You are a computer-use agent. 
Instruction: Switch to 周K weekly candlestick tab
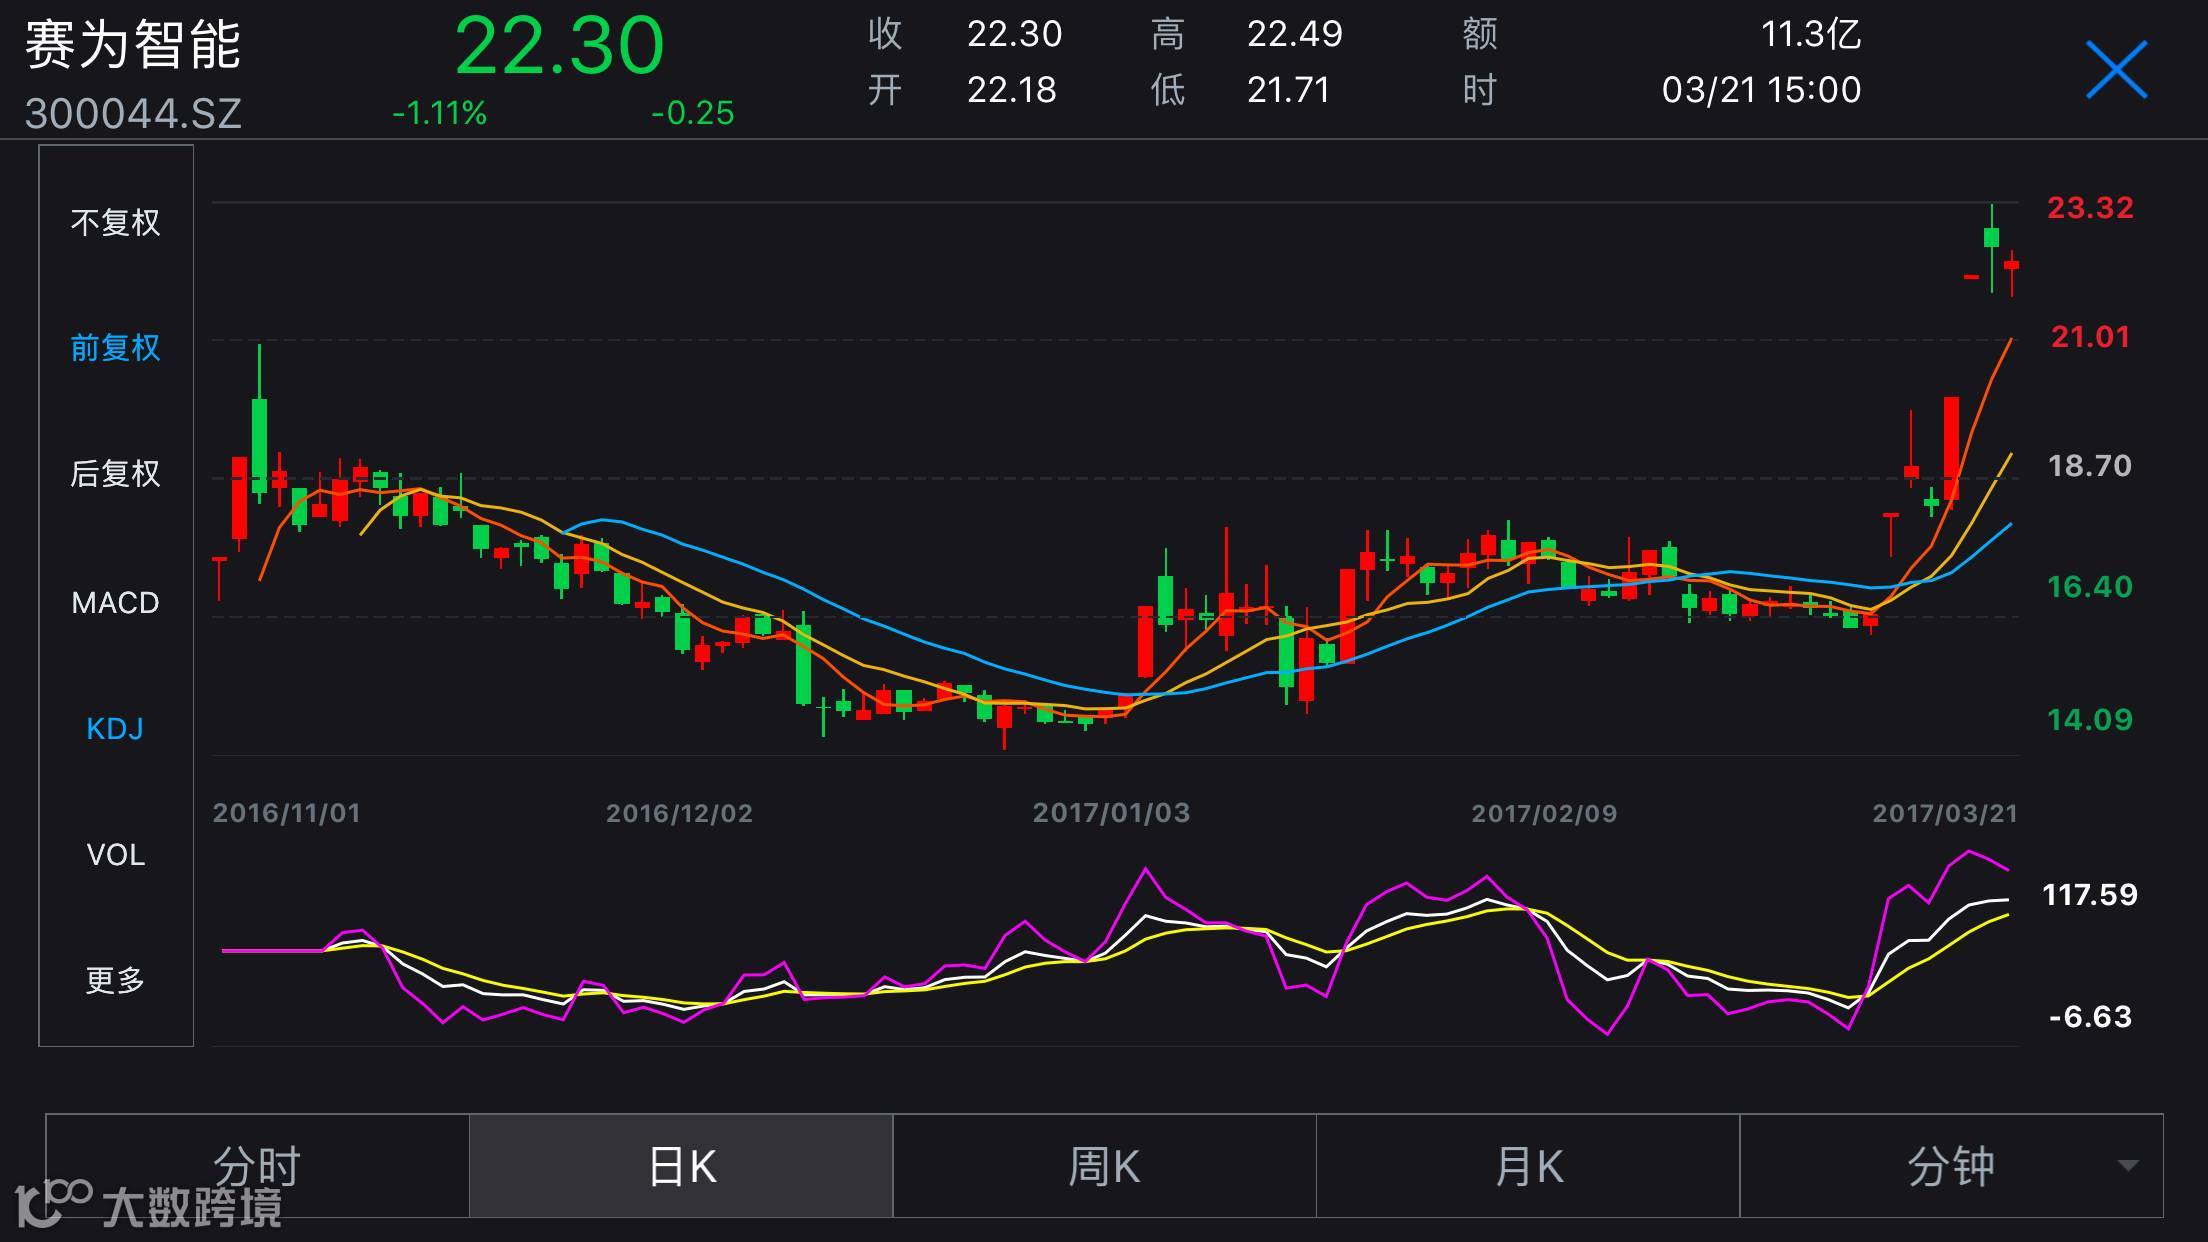coord(1104,1166)
